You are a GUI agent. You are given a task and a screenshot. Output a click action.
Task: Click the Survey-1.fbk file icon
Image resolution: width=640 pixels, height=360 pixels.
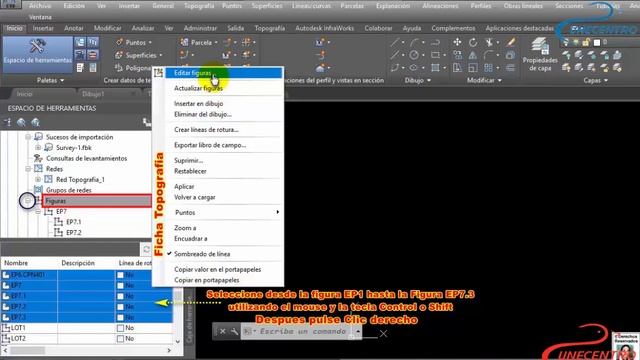(x=49, y=147)
